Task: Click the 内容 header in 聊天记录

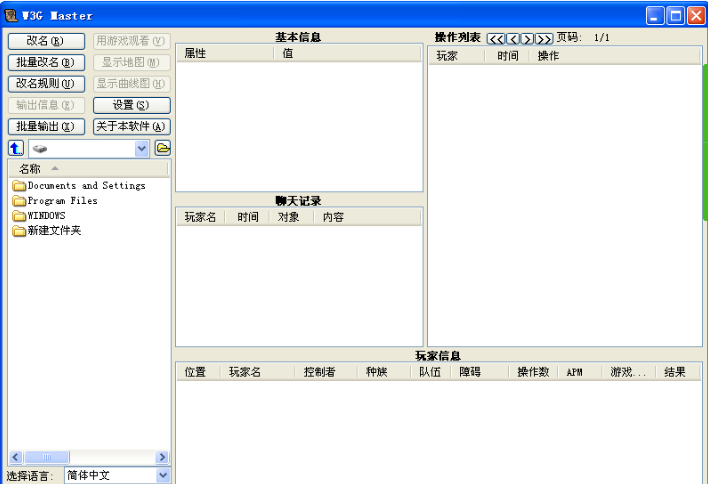Action: 367,217
